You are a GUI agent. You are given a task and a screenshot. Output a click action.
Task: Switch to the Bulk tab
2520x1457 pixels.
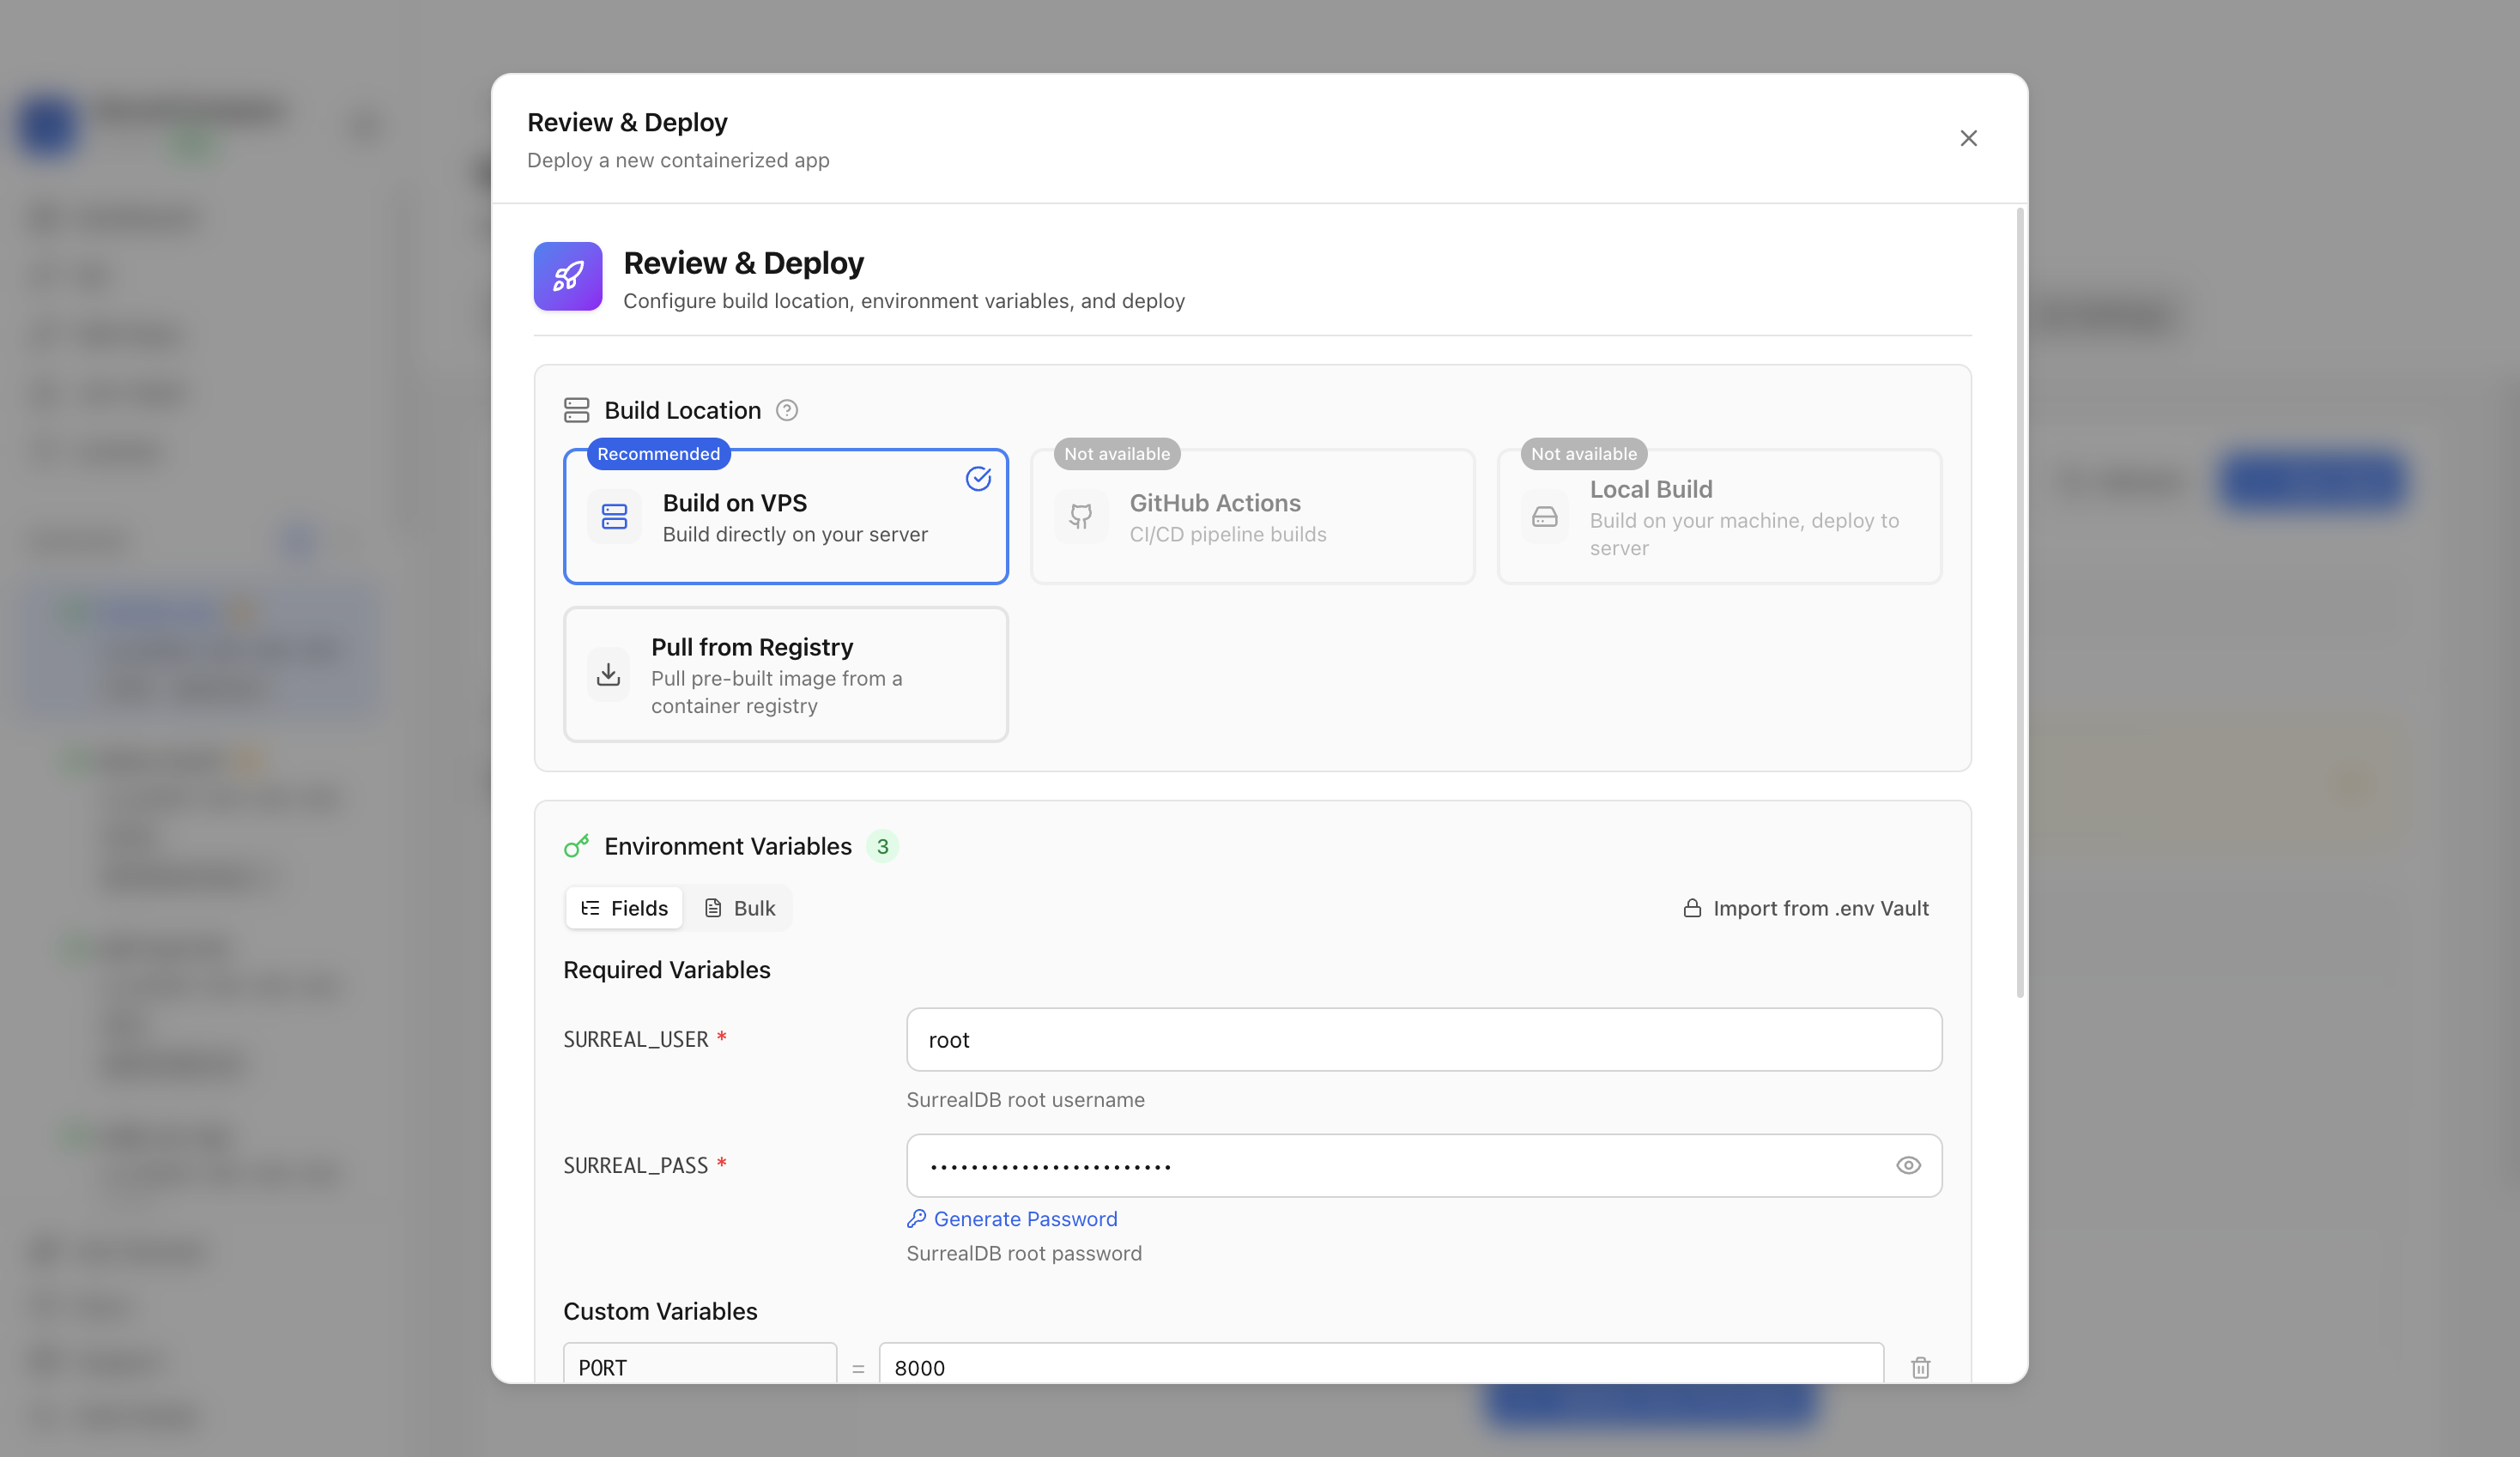[740, 908]
